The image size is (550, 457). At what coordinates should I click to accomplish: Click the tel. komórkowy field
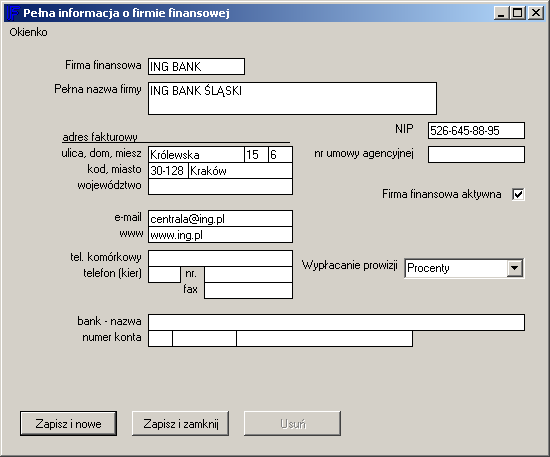click(220, 258)
